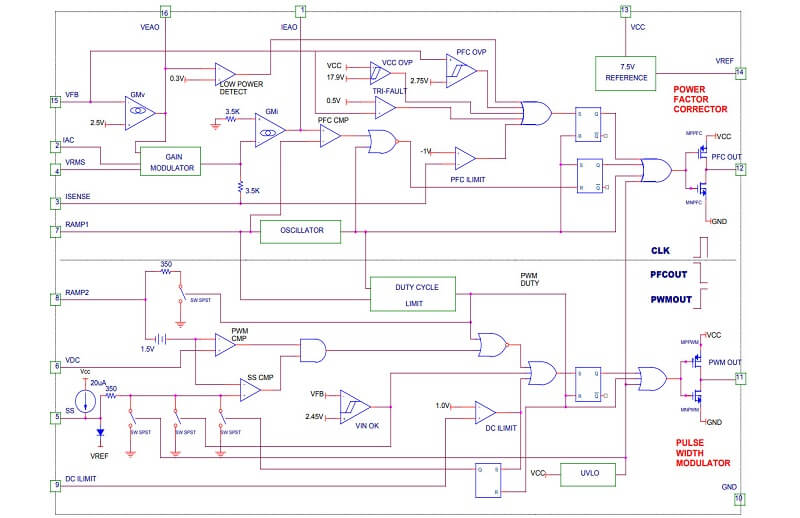Screen dimensions: 800x518
Task: Click pin 5 box for SS
Action: (x=56, y=417)
